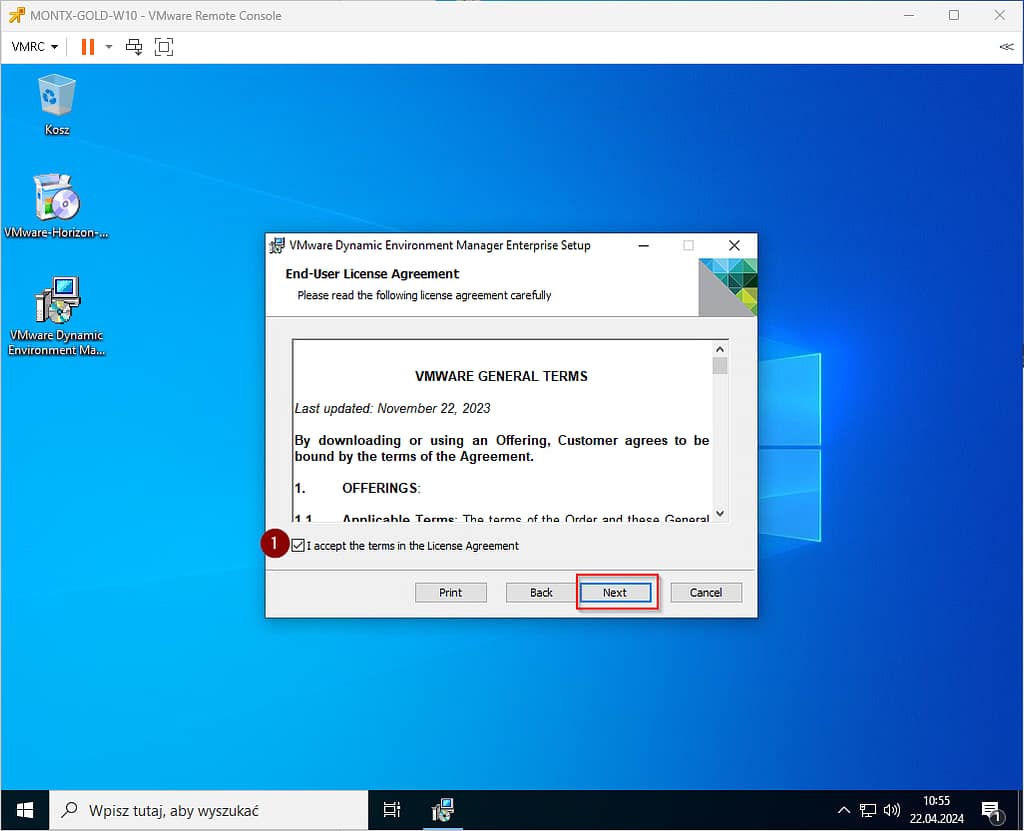1024x831 pixels.
Task: Click the Print button for license
Action: (x=451, y=593)
